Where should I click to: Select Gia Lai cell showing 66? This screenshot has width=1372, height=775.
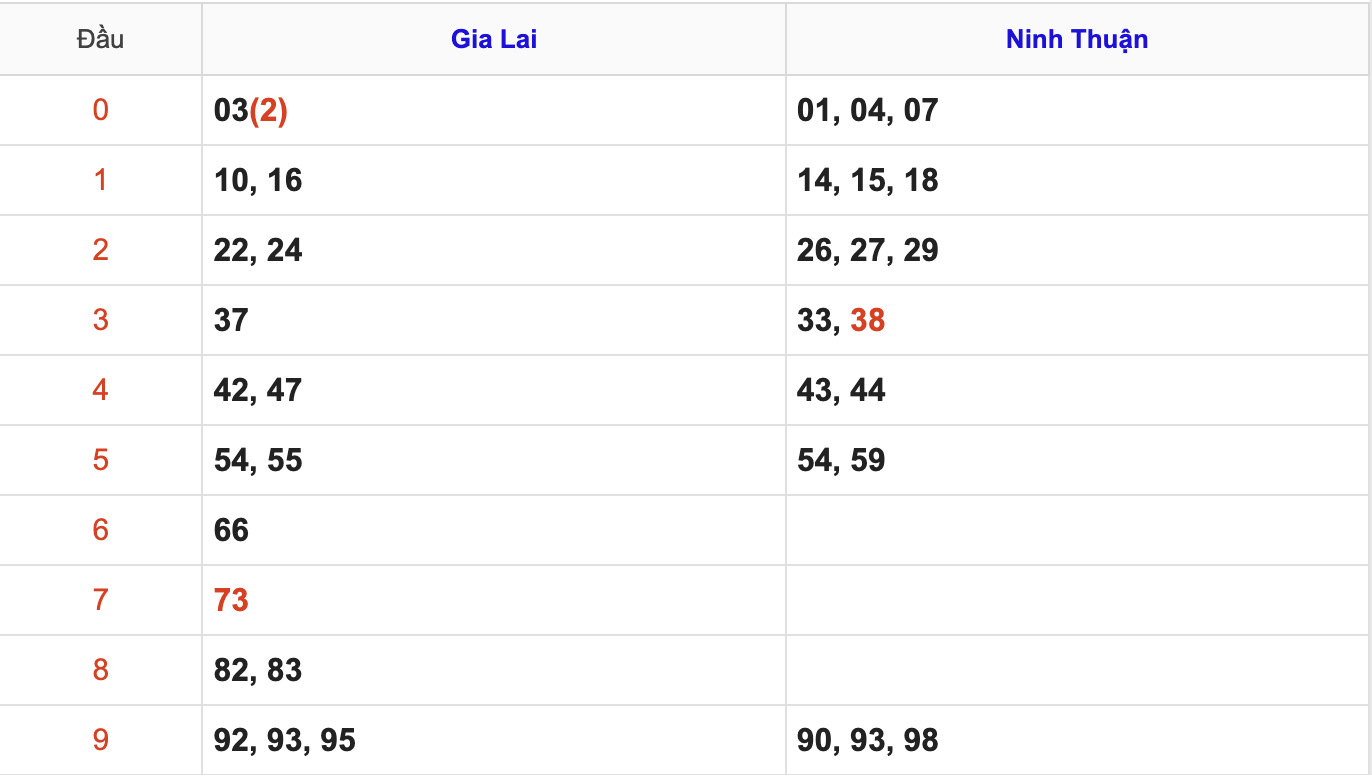[231, 530]
